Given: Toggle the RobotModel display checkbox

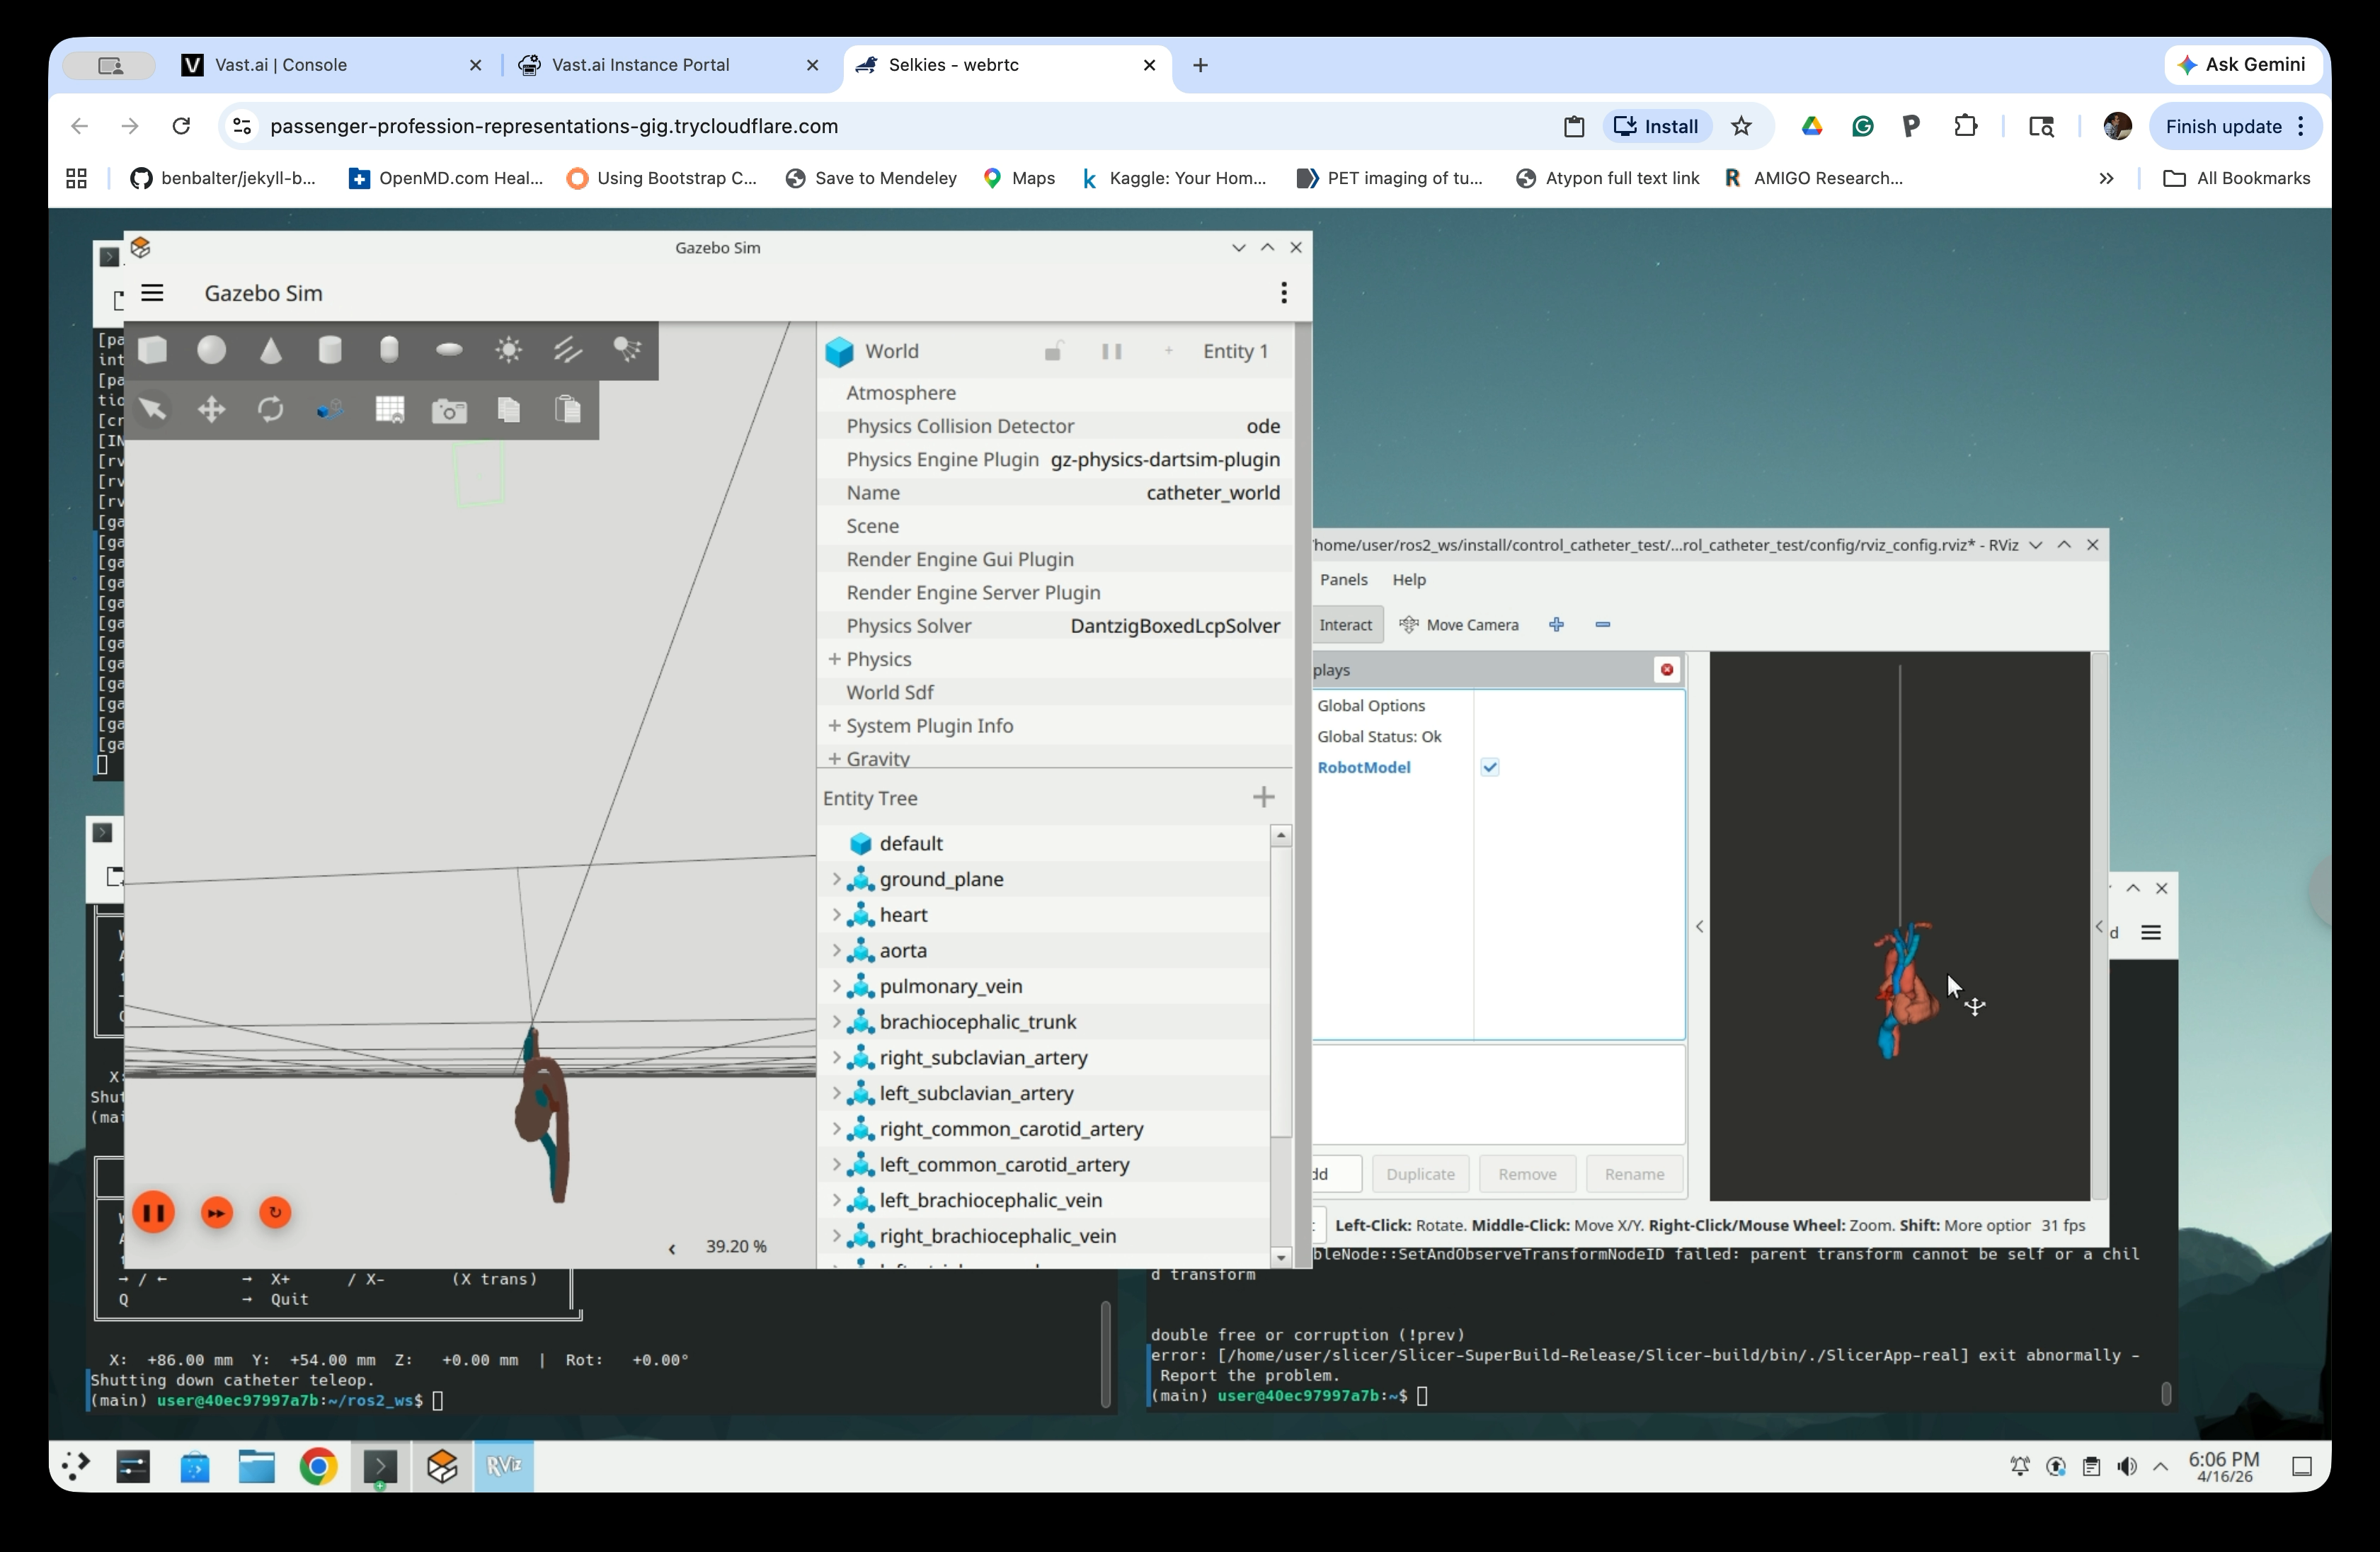Looking at the screenshot, I should tap(1490, 767).
